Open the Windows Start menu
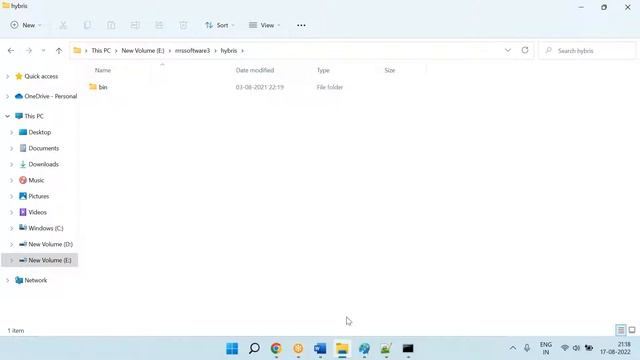Image resolution: width=640 pixels, height=360 pixels. (x=232, y=349)
